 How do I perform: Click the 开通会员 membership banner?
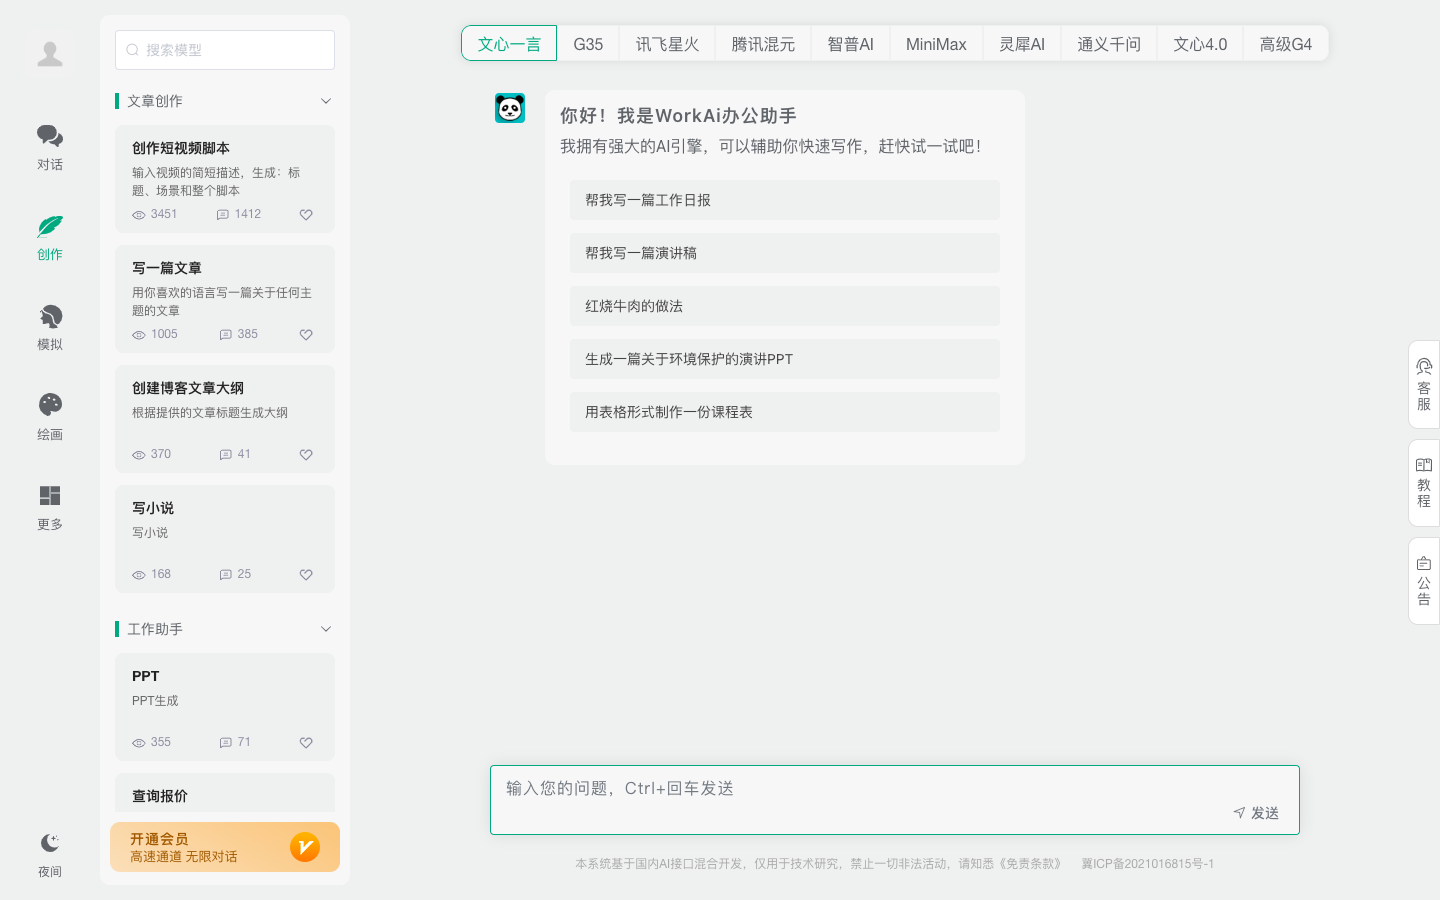click(x=224, y=847)
